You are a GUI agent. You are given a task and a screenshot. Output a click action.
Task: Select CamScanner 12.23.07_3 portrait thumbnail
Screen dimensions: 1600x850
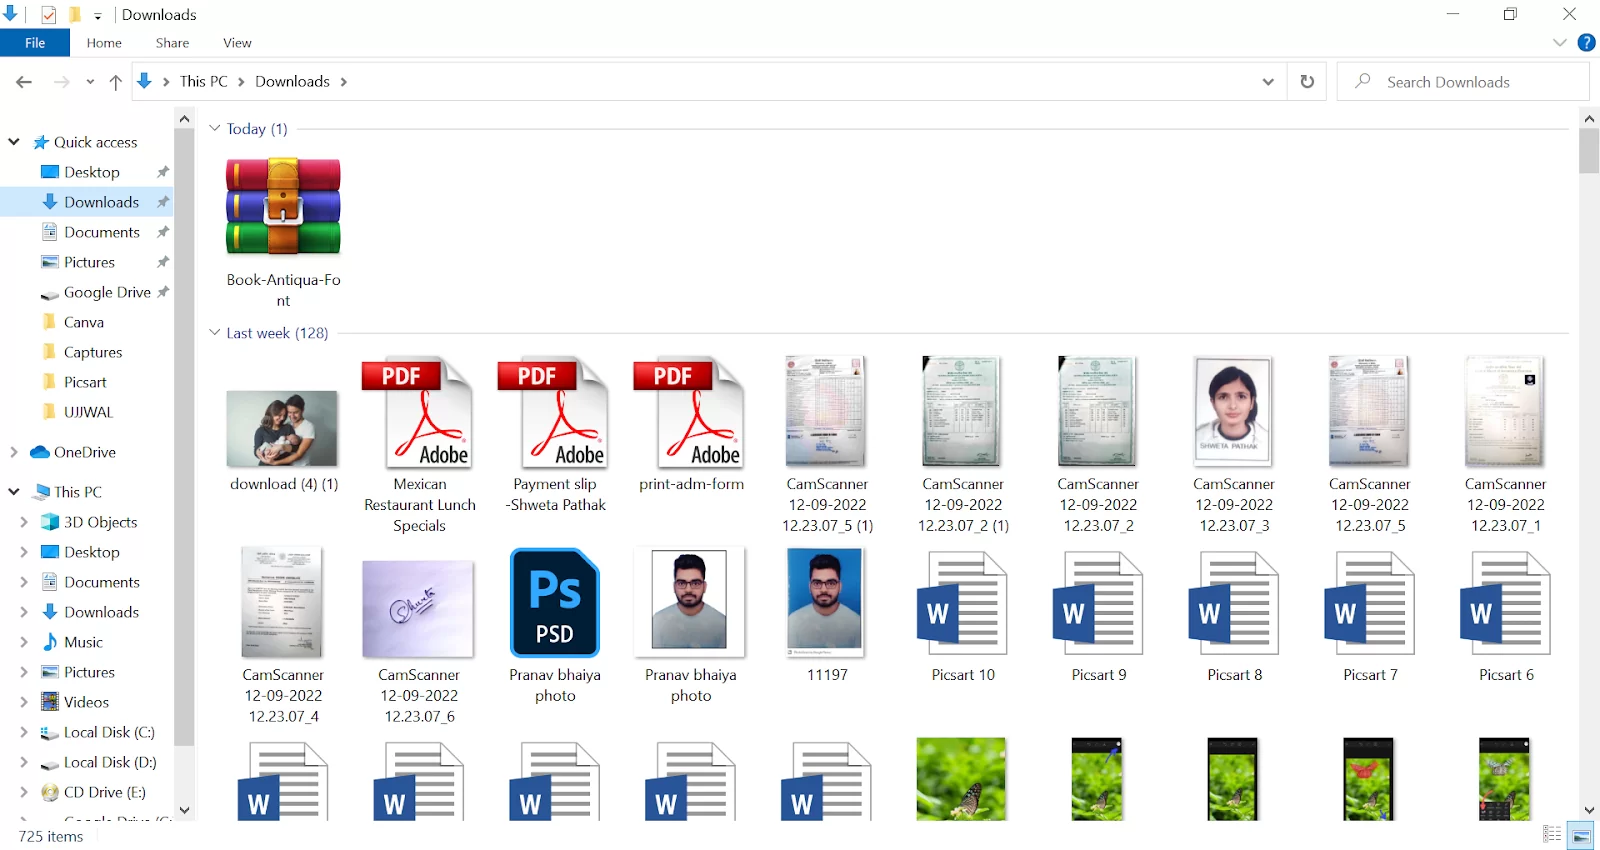click(1233, 412)
